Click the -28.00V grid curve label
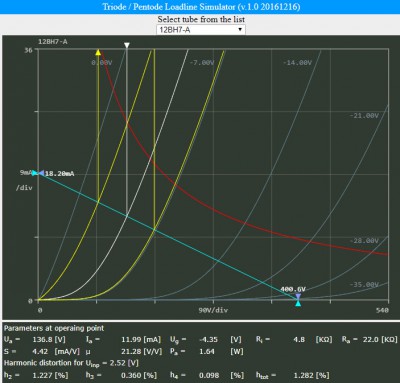 pyautogui.click(x=364, y=241)
